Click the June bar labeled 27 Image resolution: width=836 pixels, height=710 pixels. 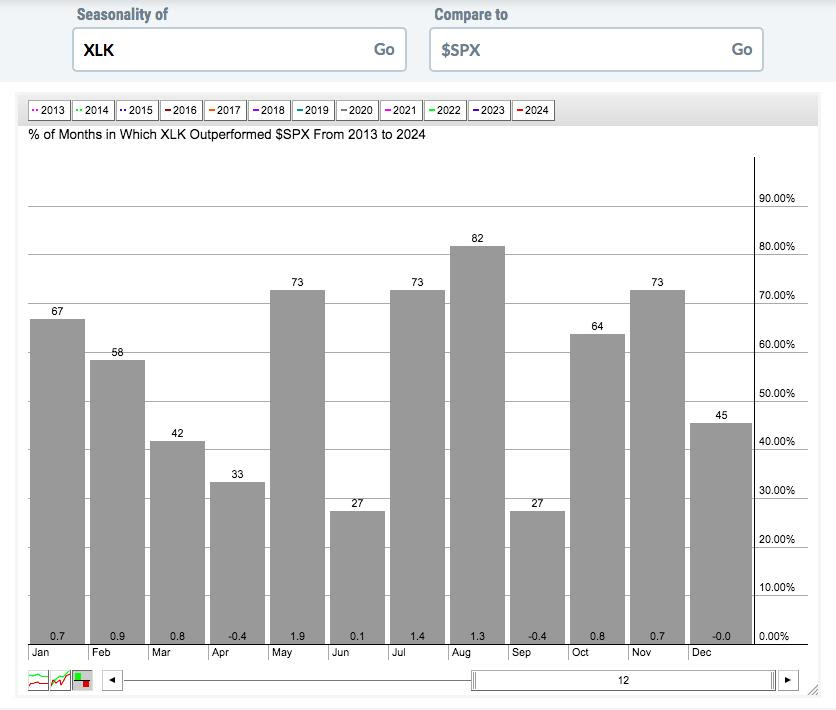click(357, 577)
